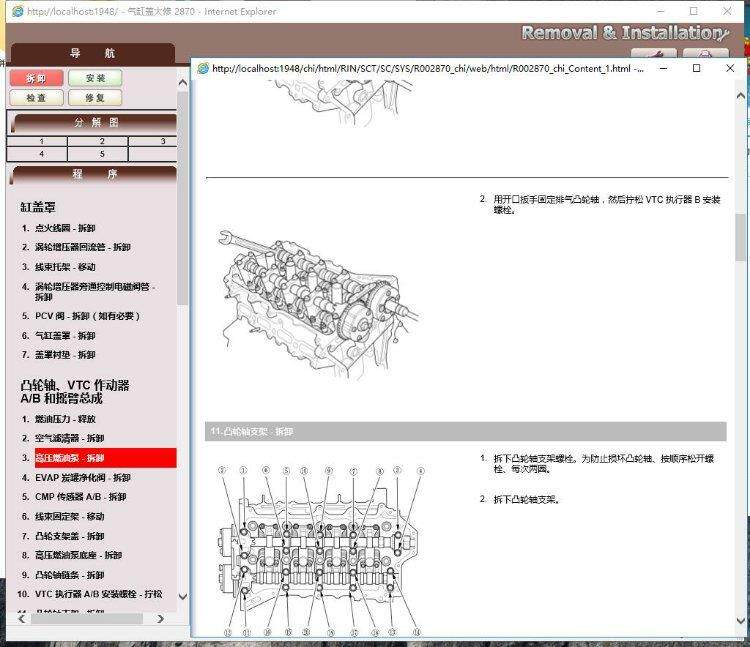The height and width of the screenshot is (647, 750).
Task: Click the up arrow of the popup content scrollbar
Action: [x=740, y=96]
